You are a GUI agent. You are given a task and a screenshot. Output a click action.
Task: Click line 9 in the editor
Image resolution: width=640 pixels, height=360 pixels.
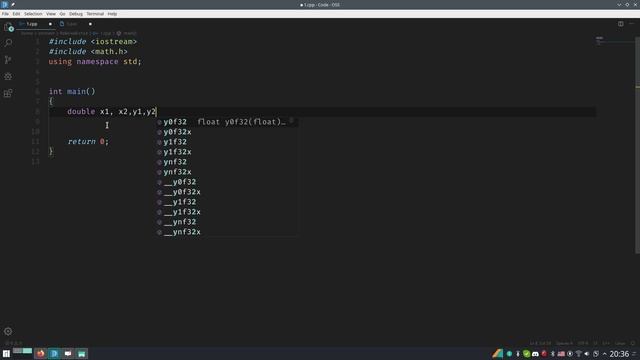click(x=322, y=122)
